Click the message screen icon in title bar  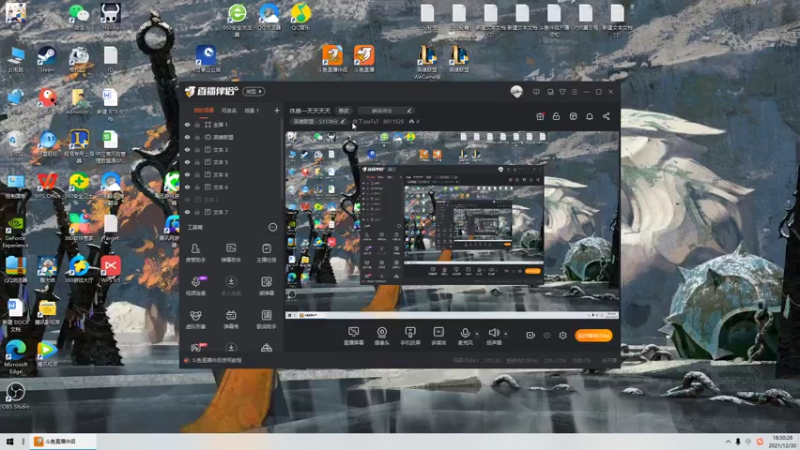(536, 92)
